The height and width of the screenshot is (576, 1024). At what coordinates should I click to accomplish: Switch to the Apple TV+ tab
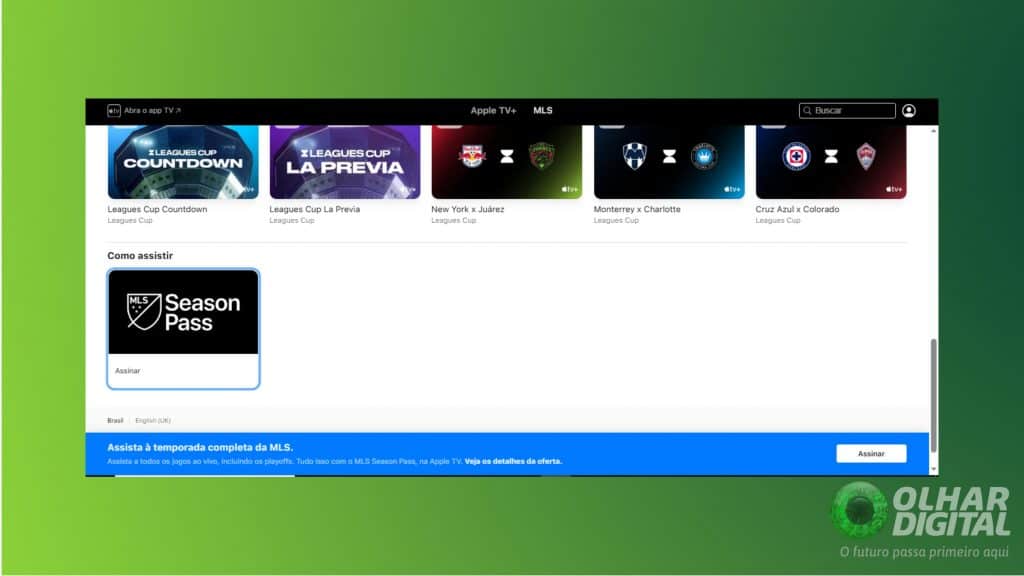[x=494, y=110]
